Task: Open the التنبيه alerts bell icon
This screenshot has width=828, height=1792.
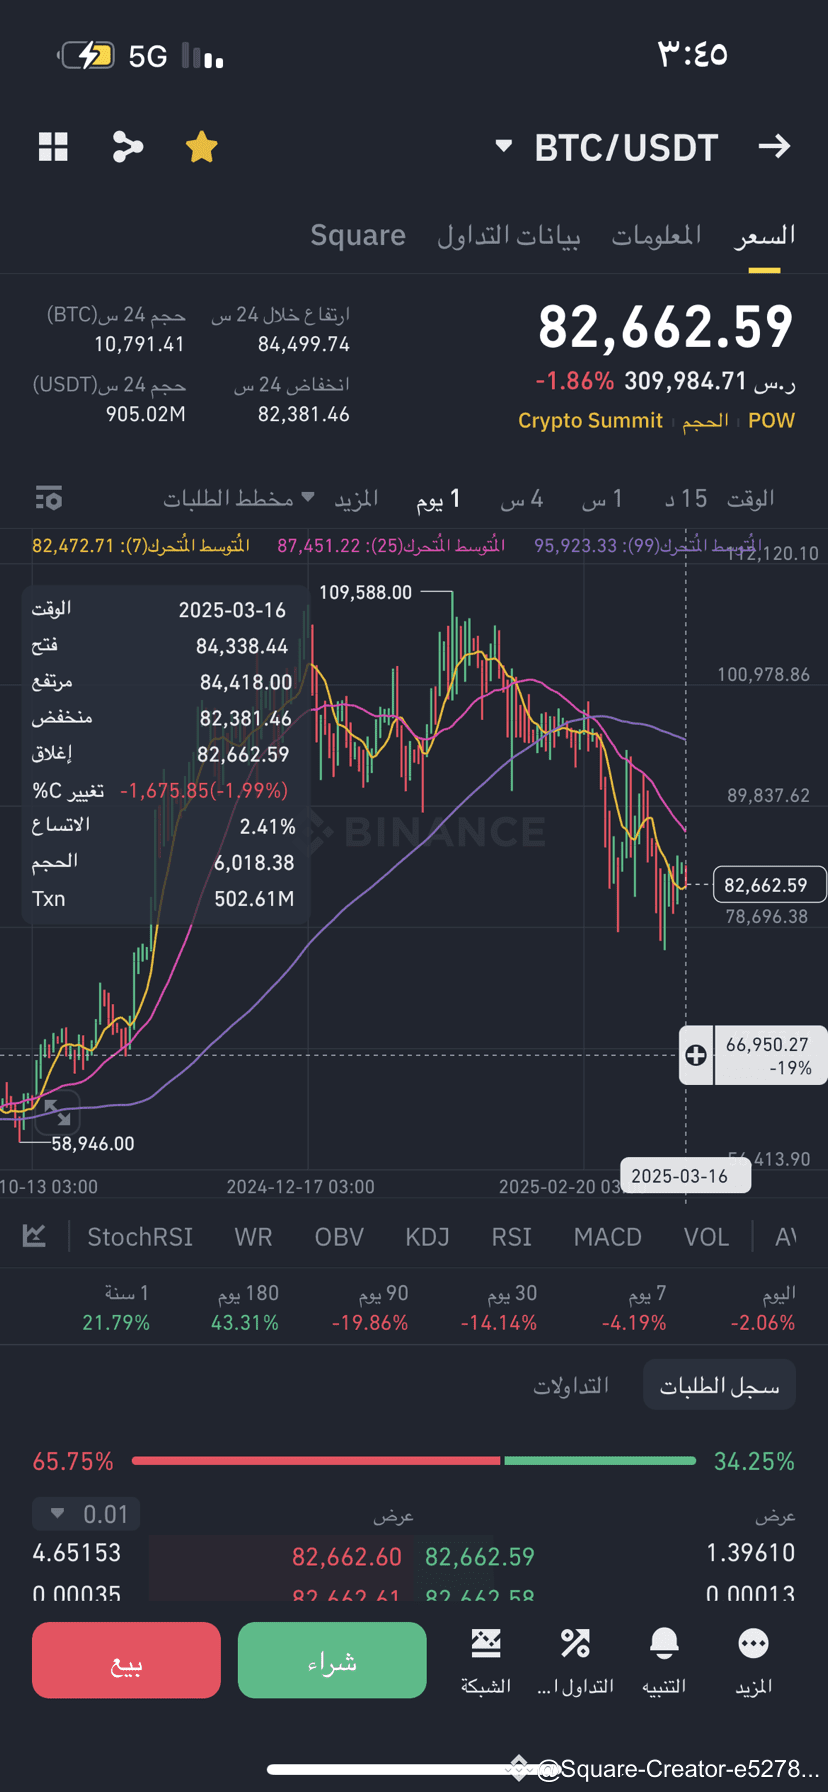Action: tap(664, 1644)
